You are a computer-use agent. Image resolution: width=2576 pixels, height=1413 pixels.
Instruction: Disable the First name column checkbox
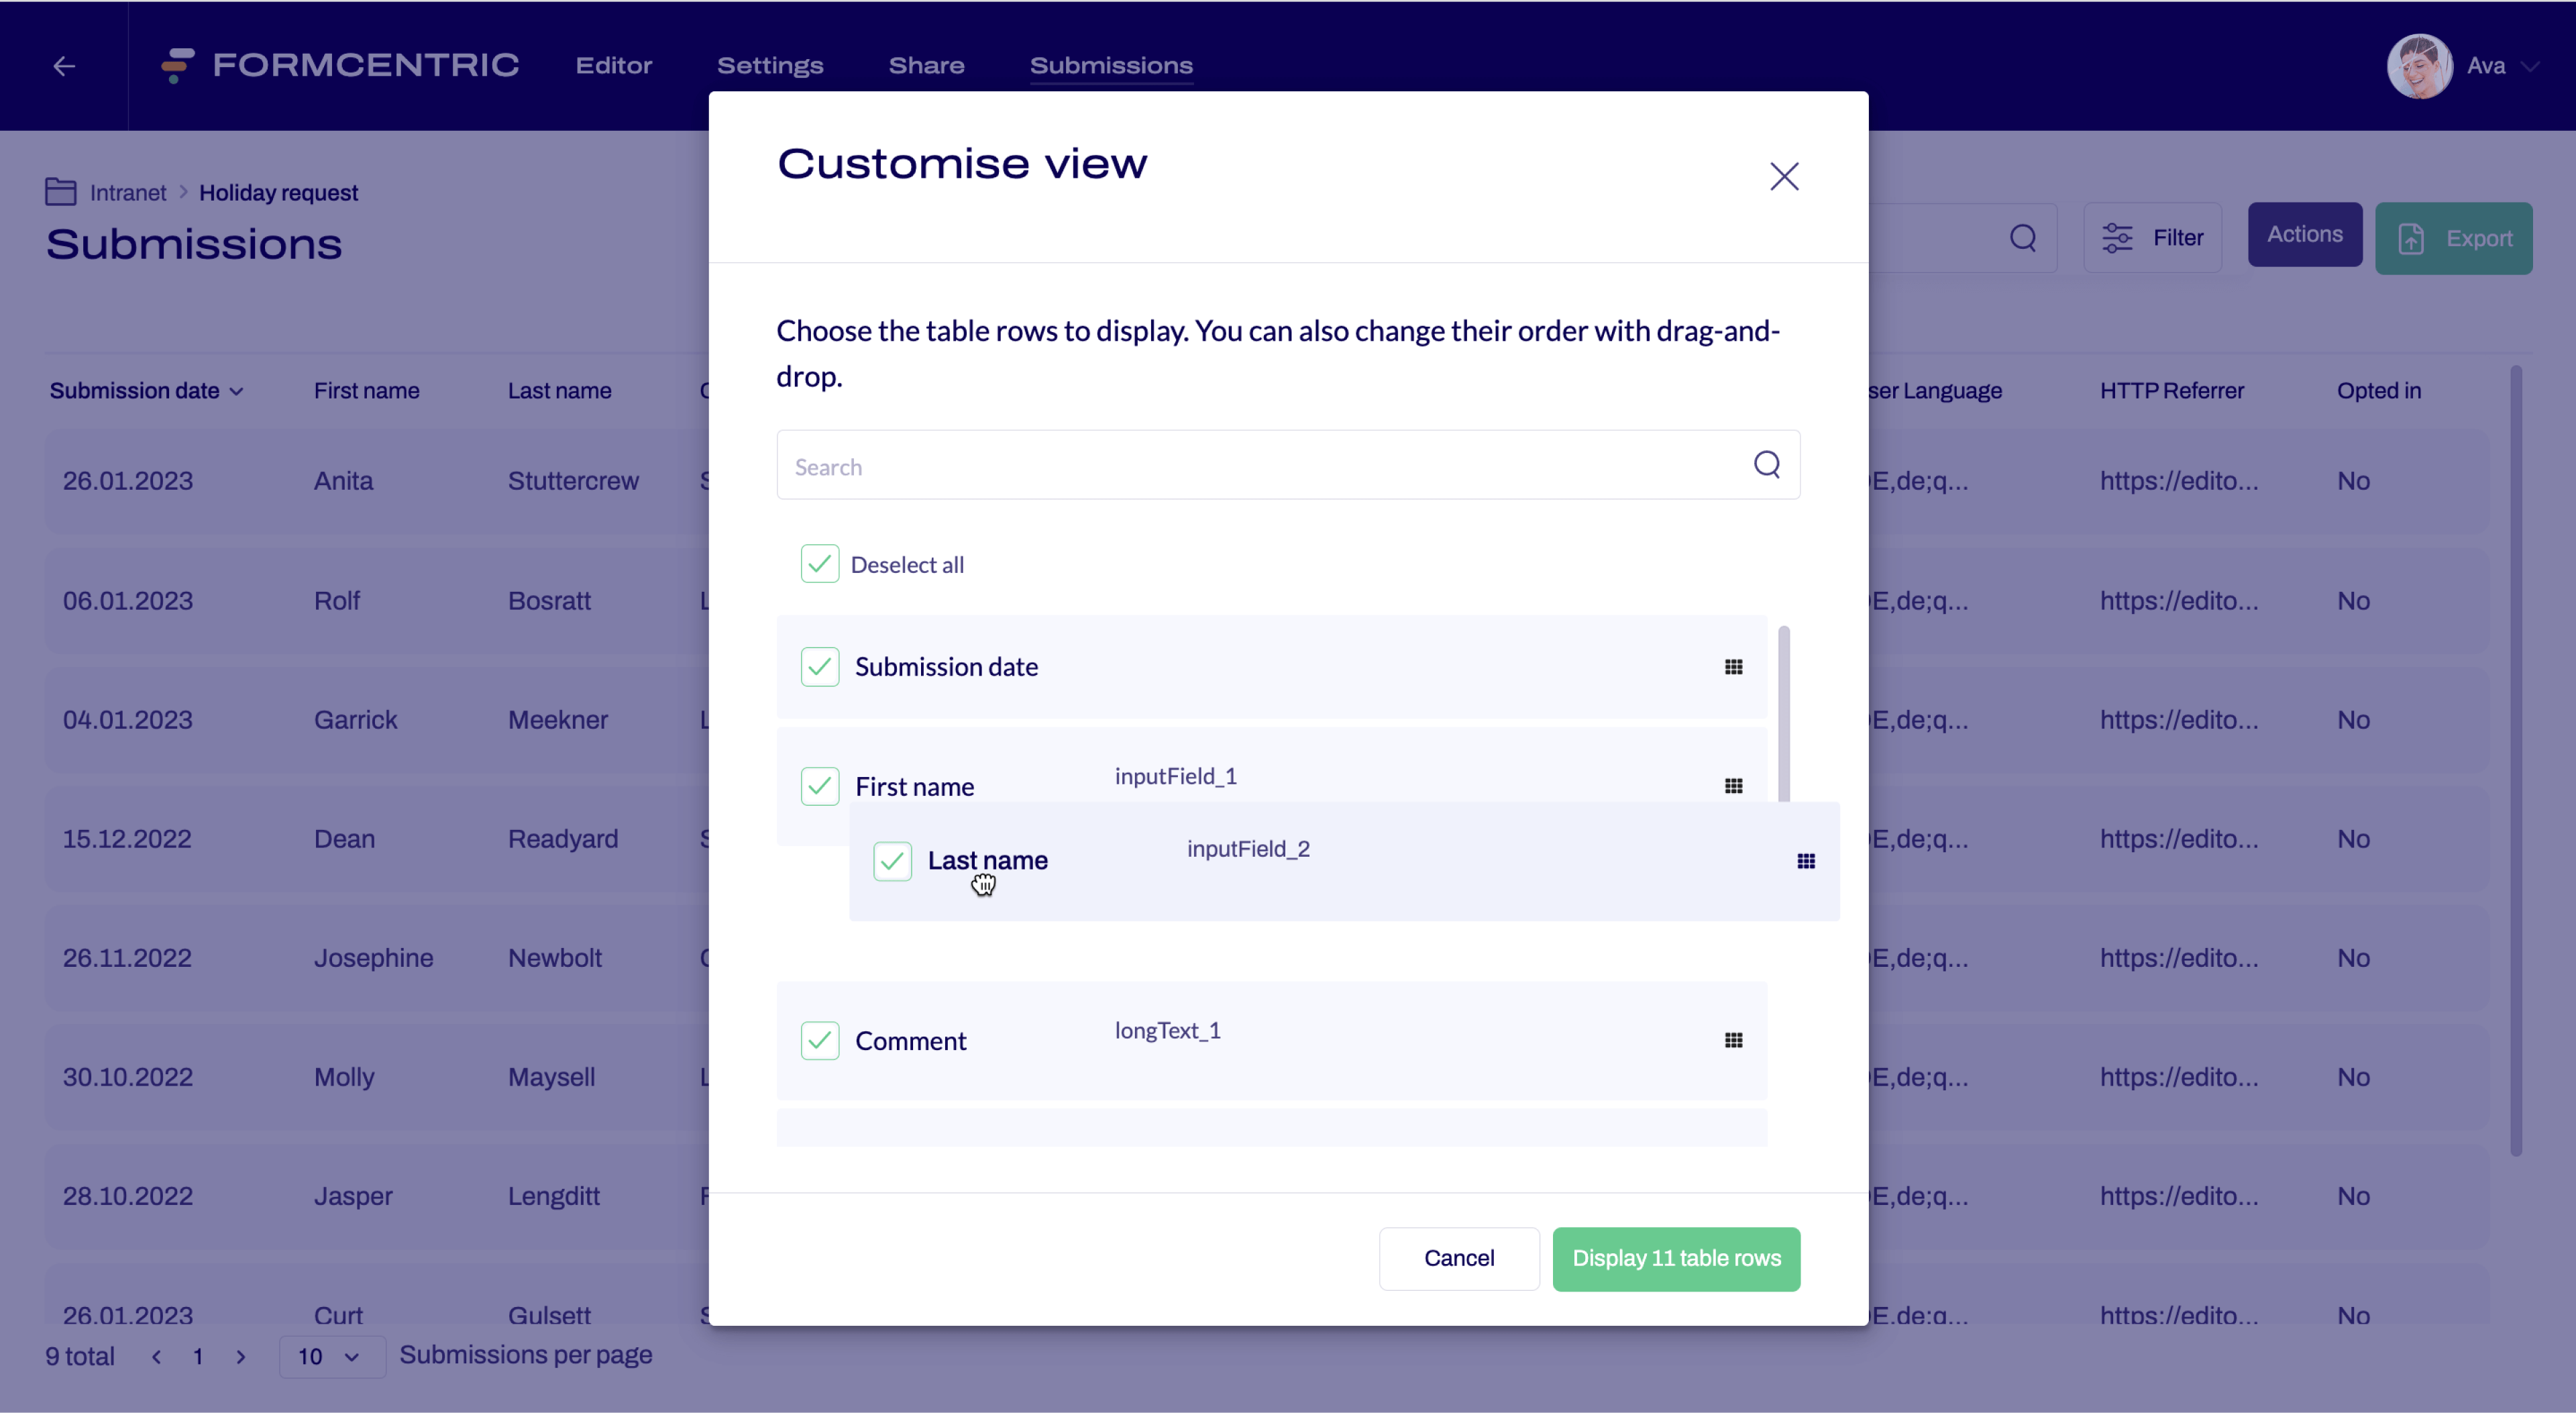coord(819,786)
